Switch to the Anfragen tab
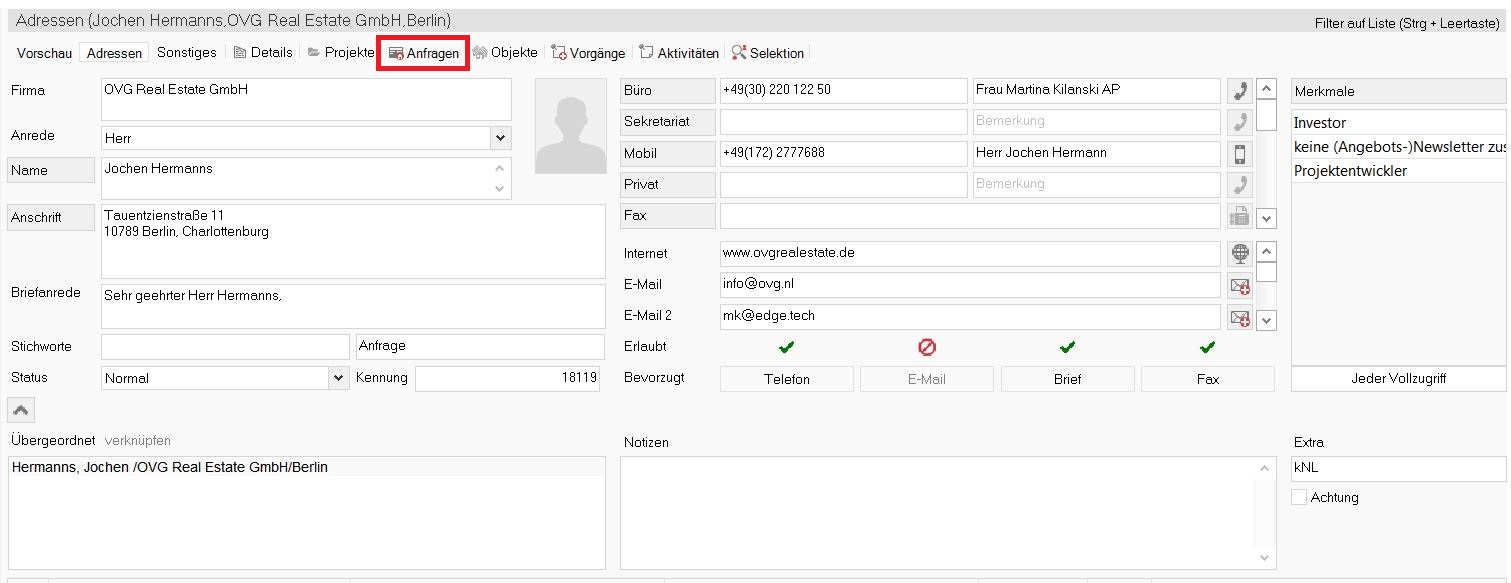Screen dimensions: 1511x583 (423, 53)
